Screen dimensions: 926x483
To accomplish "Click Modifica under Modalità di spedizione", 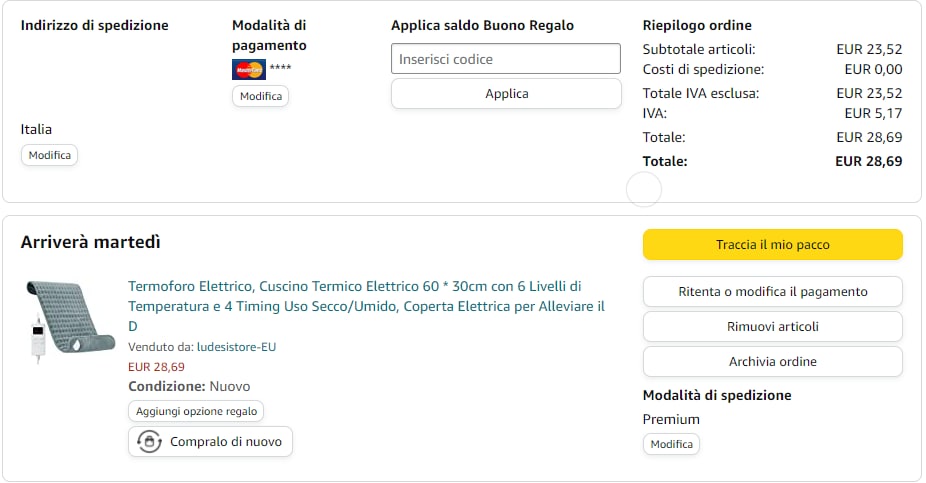I will click(671, 444).
